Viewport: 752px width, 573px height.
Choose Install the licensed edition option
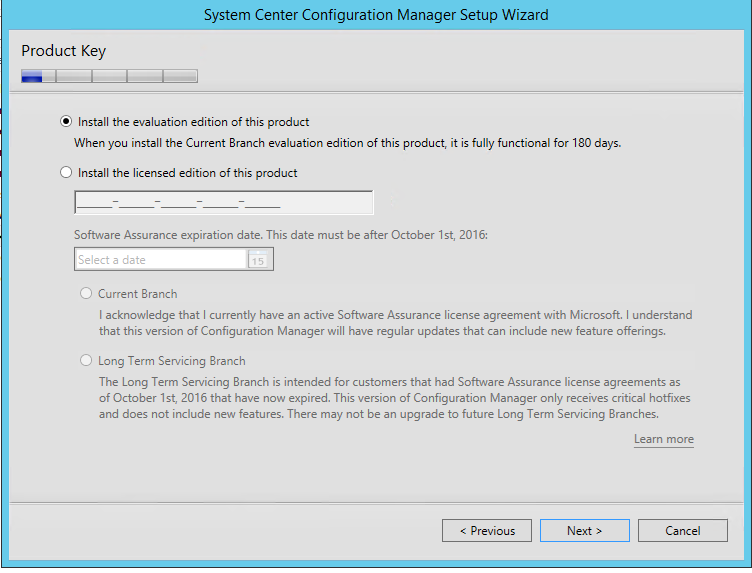tap(66, 172)
